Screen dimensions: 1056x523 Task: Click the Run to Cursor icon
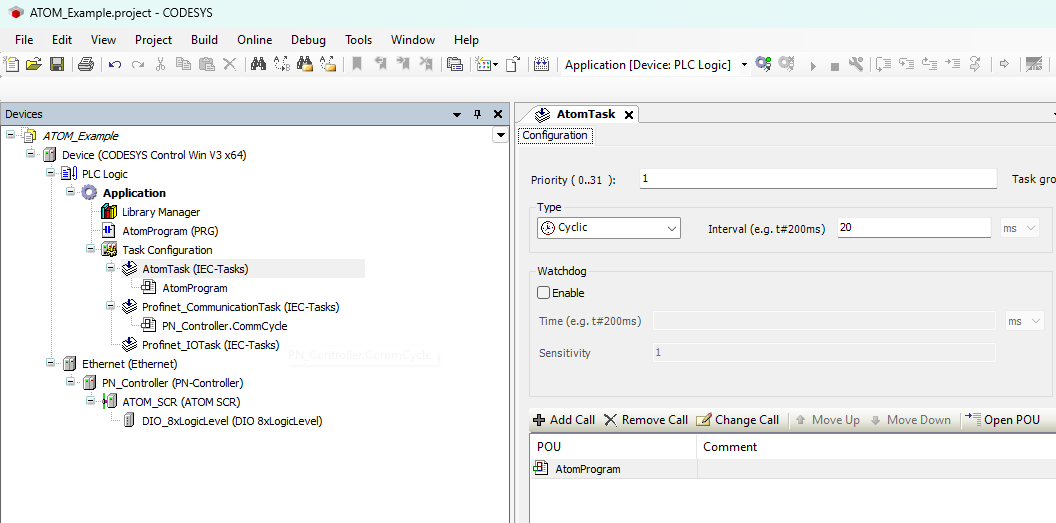click(952, 65)
